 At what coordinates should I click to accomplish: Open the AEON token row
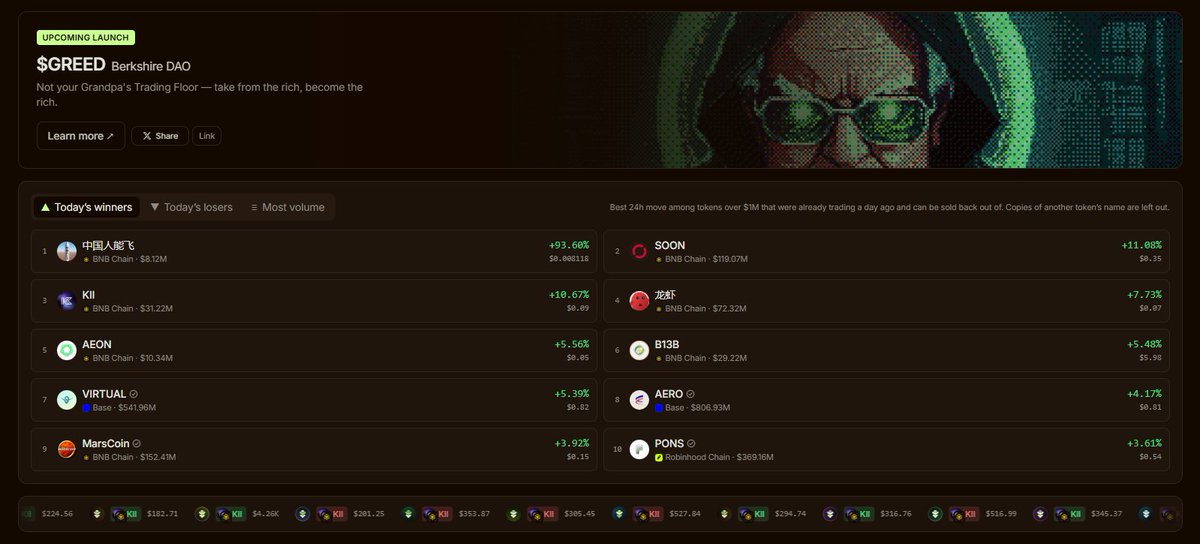314,350
